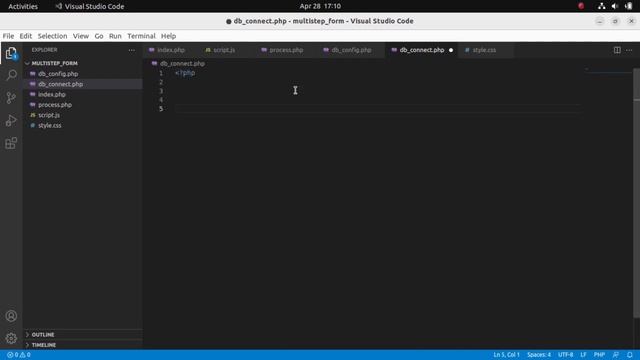This screenshot has width=640, height=360.
Task: Click the errors and warnings status indicator
Action: tap(19, 355)
